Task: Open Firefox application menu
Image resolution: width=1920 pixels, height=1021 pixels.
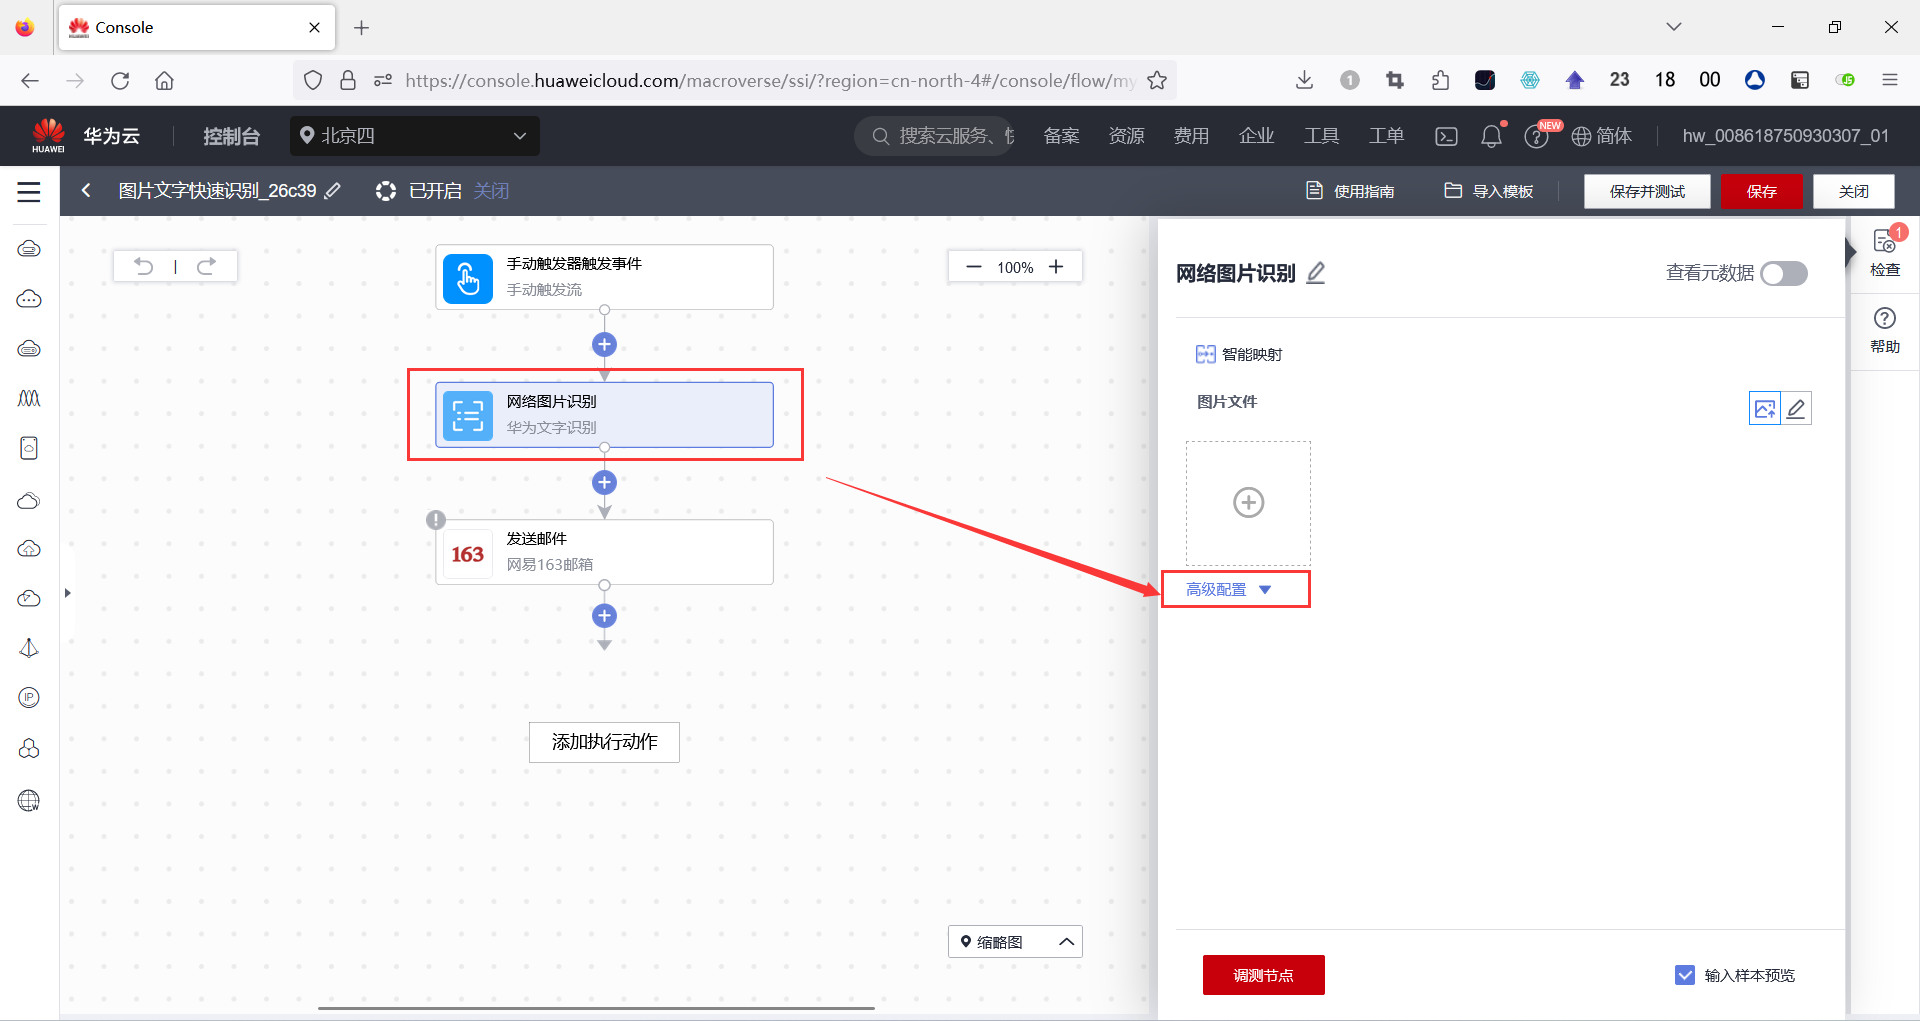Action: click(x=1890, y=80)
